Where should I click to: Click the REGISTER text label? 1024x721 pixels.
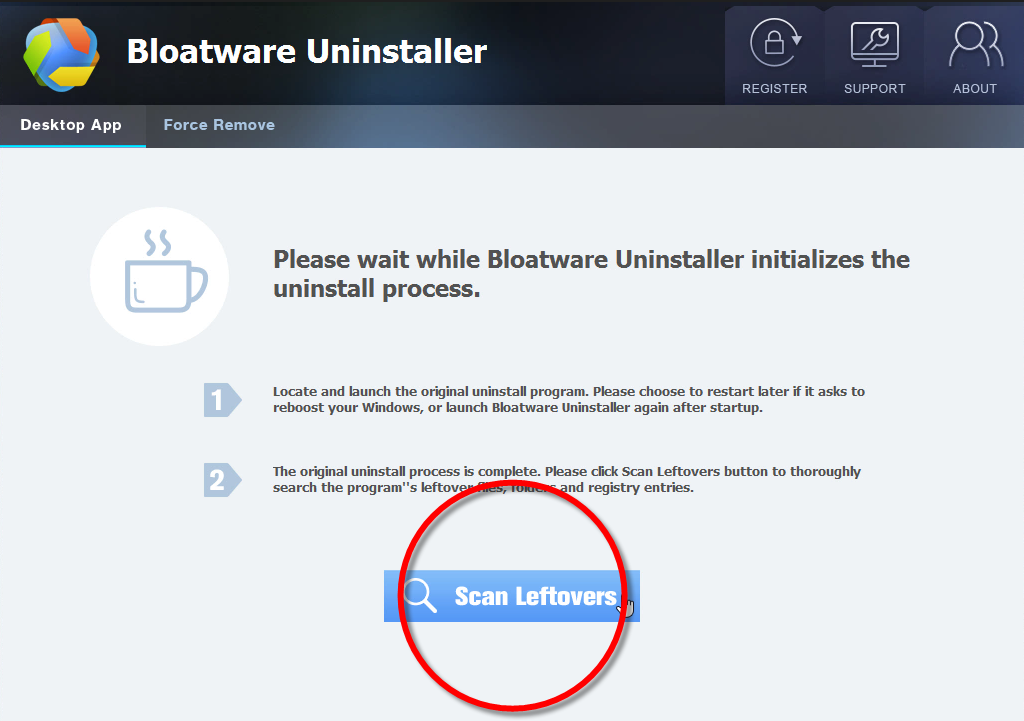[x=775, y=88]
